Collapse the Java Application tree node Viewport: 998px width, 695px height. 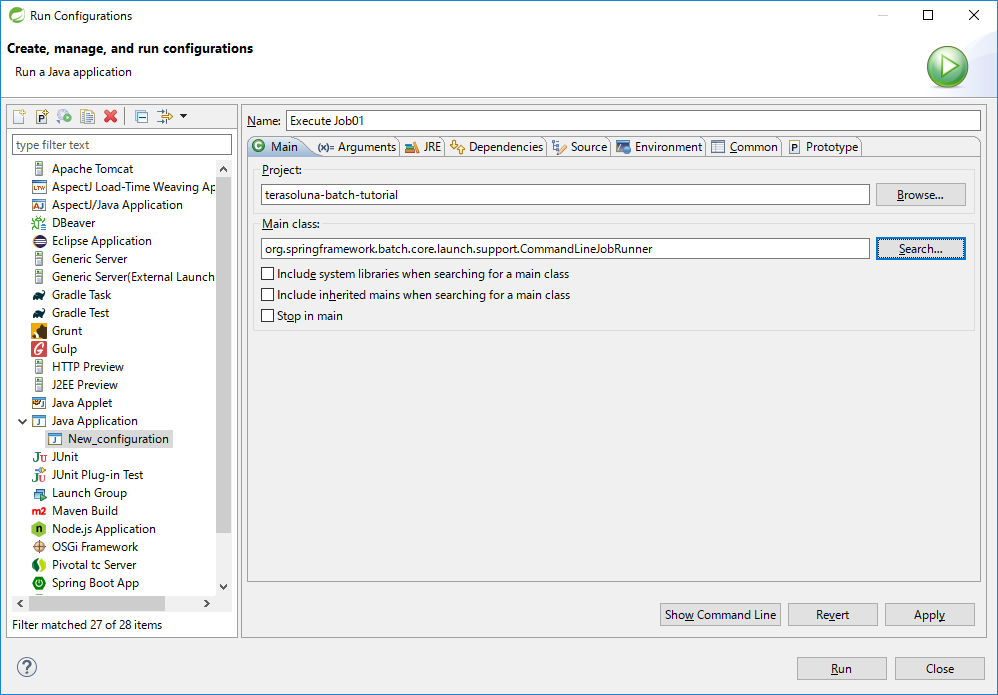[x=22, y=420]
